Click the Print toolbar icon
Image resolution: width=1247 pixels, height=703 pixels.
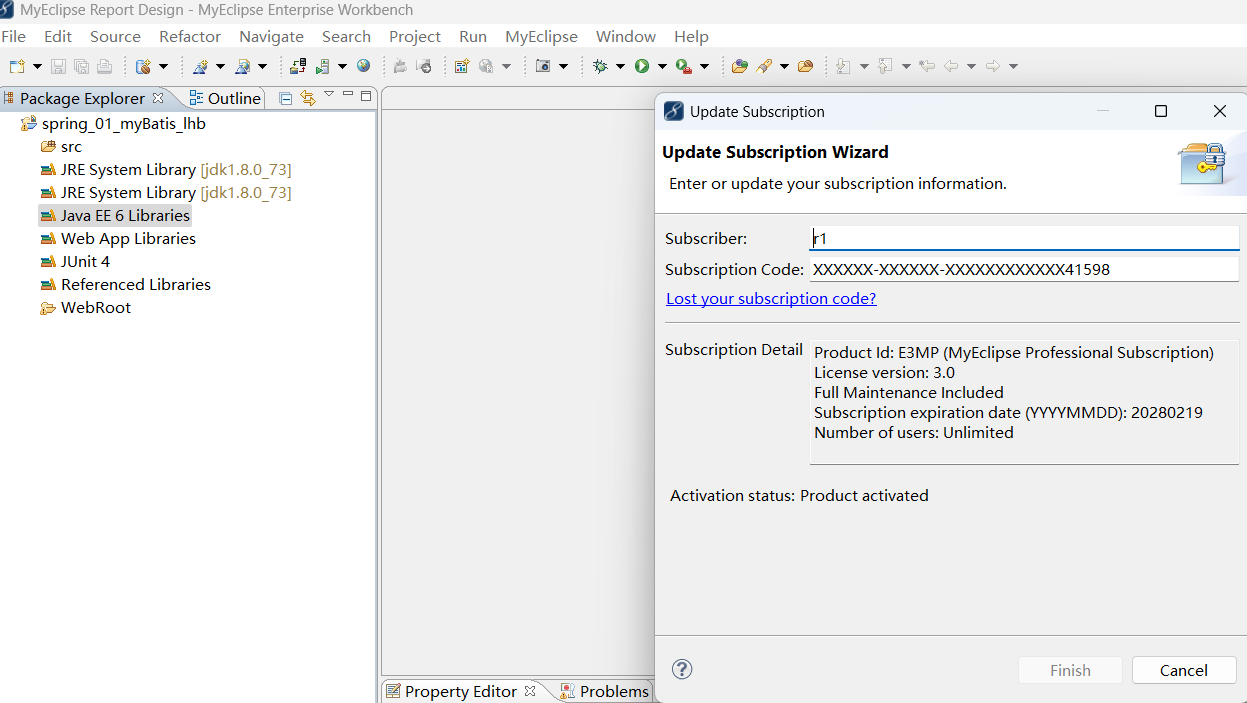pos(104,66)
